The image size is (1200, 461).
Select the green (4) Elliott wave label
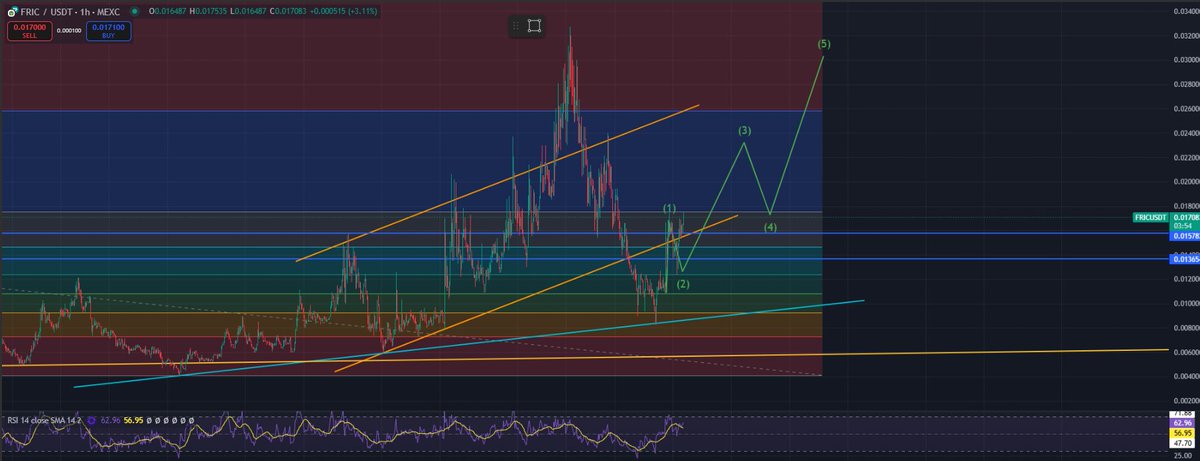[x=771, y=226]
